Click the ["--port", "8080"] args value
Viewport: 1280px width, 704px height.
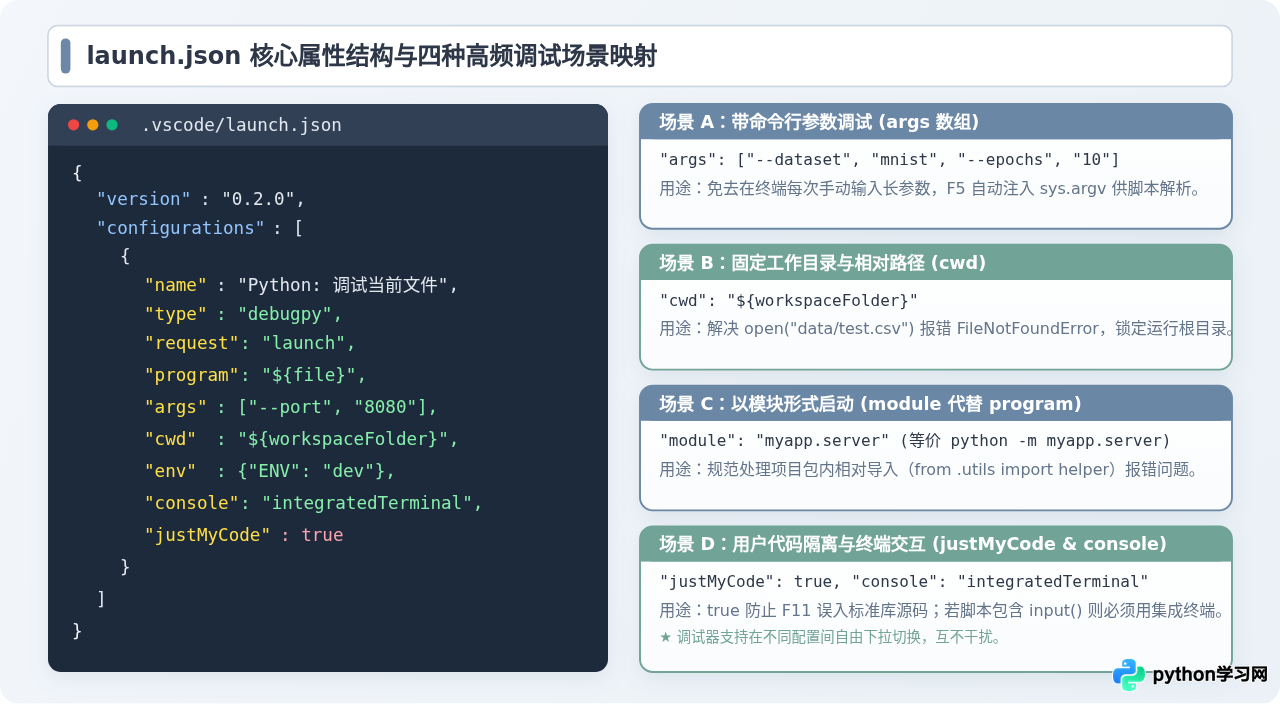point(333,407)
